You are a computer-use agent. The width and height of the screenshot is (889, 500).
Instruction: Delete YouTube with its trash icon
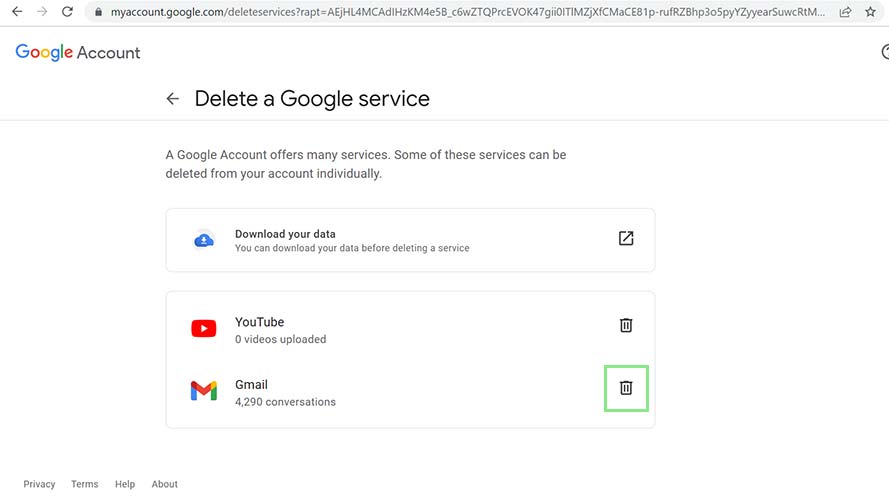[x=625, y=325]
